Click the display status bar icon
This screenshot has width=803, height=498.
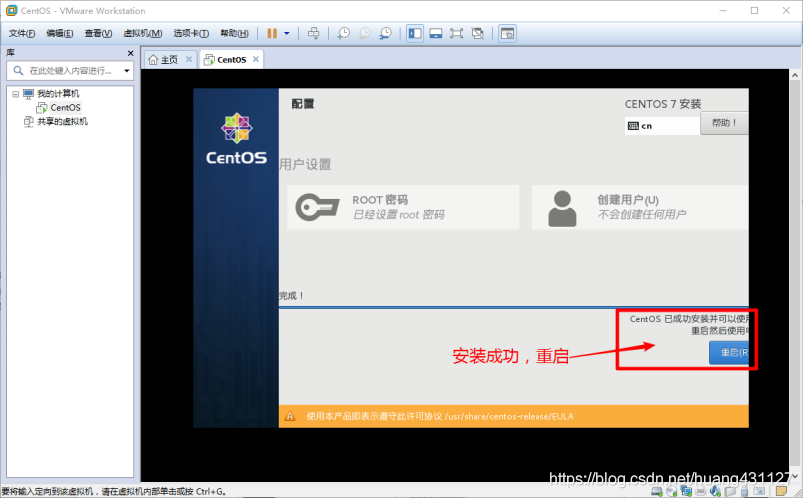pos(759,491)
